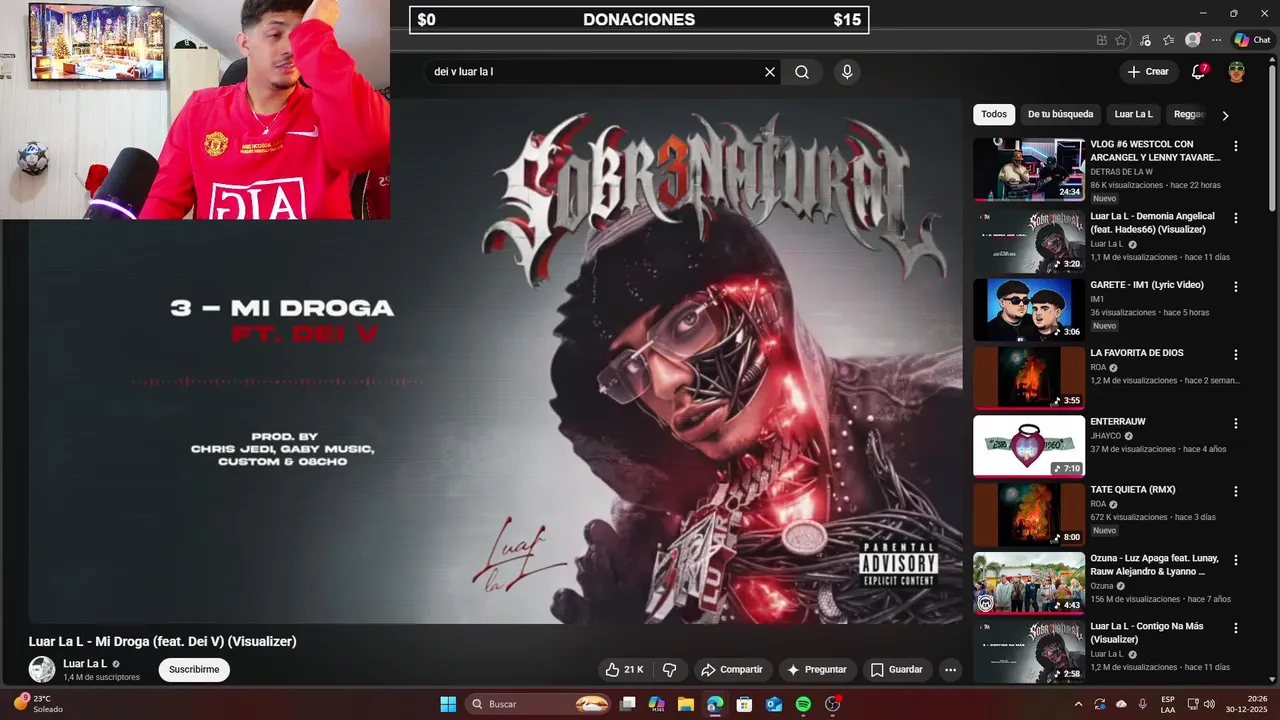Open Edge apps grid icon in address bar

coord(1102,40)
